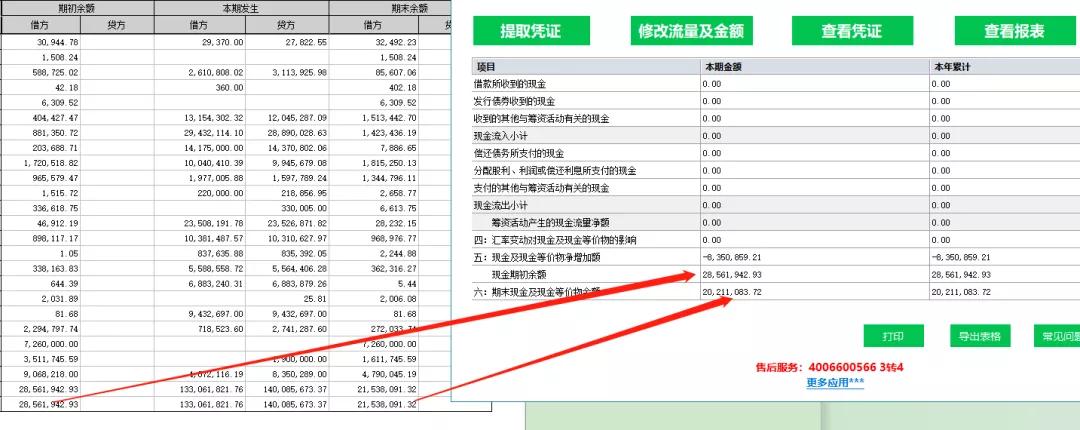The width and height of the screenshot is (1080, 430).
Task: Click the 导出表格 button
Action: click(x=980, y=336)
